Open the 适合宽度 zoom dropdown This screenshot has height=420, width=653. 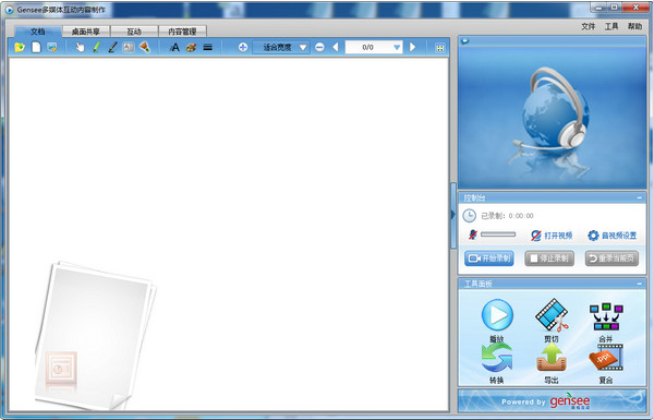[303, 47]
